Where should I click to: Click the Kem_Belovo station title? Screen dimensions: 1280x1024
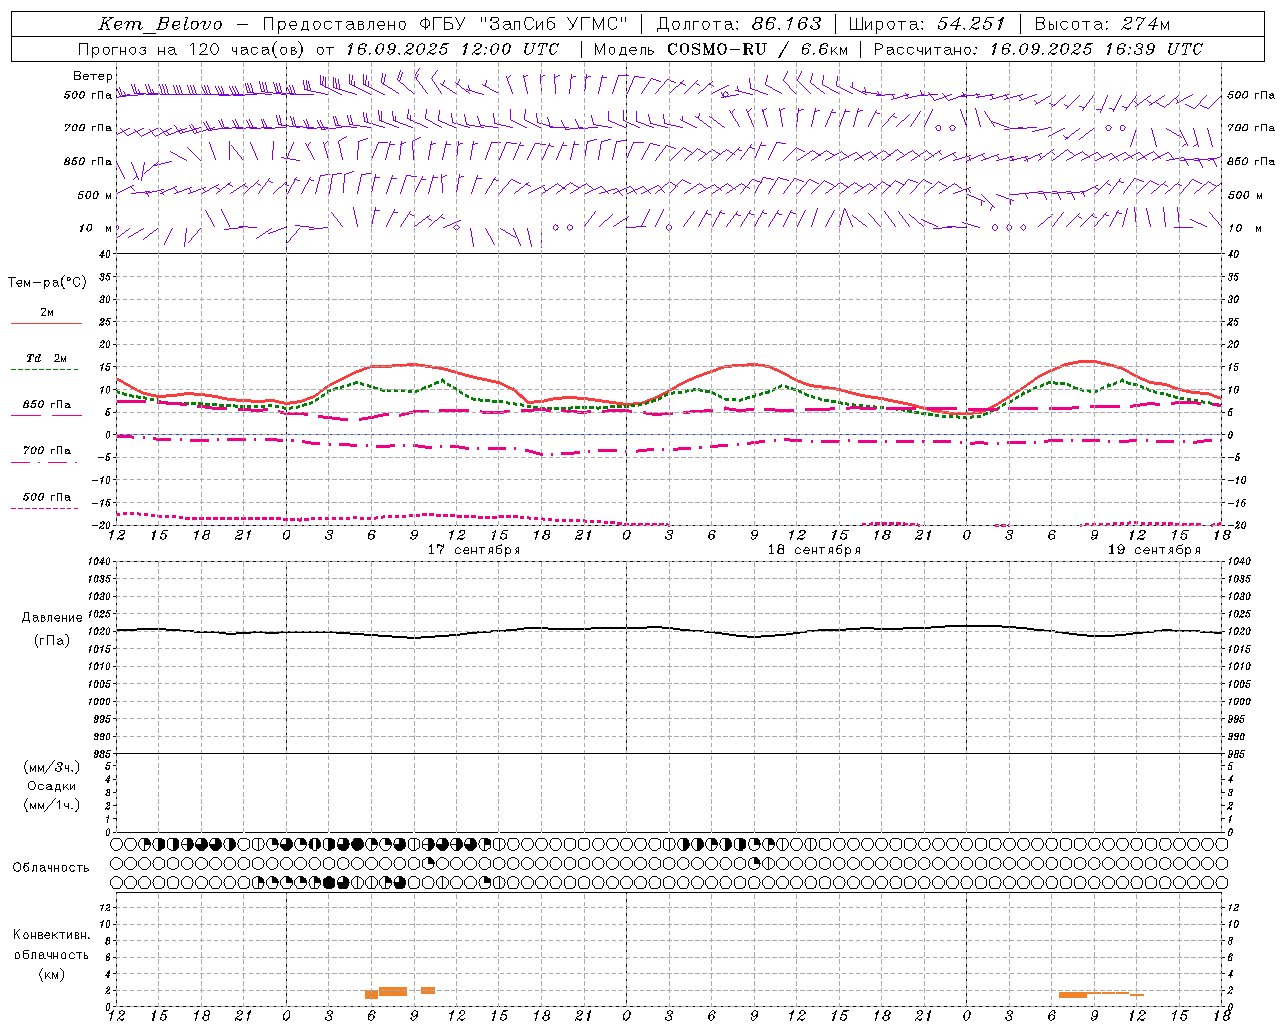tap(160, 24)
